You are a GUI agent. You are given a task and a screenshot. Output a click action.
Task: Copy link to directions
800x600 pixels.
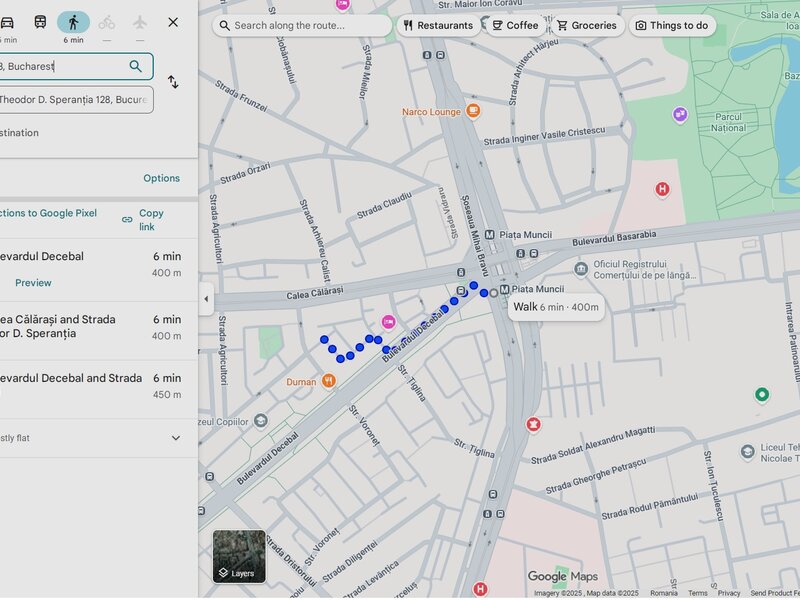point(144,220)
